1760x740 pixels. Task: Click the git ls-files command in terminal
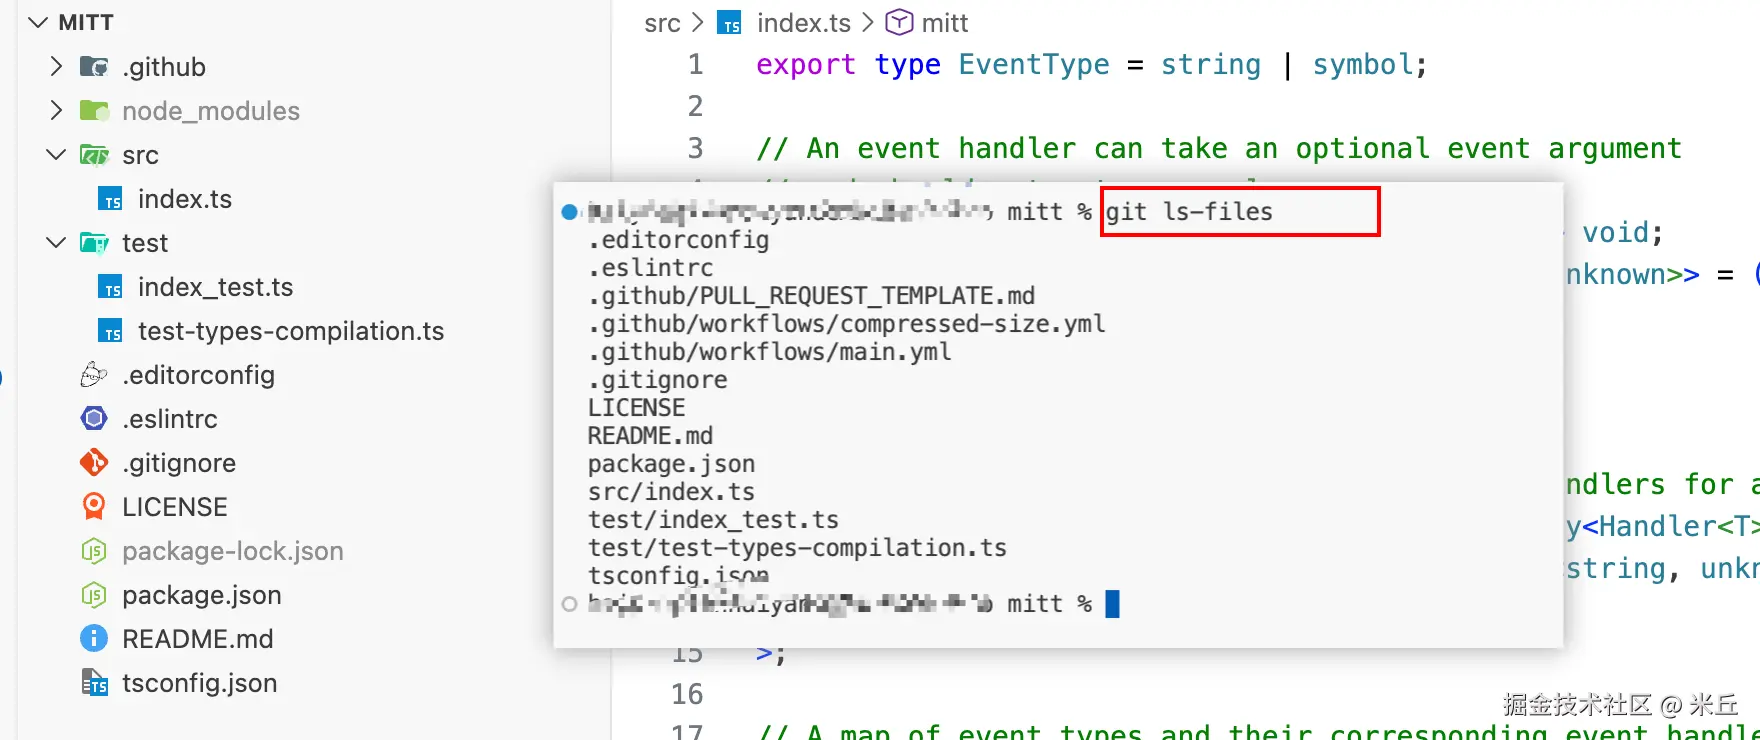coord(1189,212)
